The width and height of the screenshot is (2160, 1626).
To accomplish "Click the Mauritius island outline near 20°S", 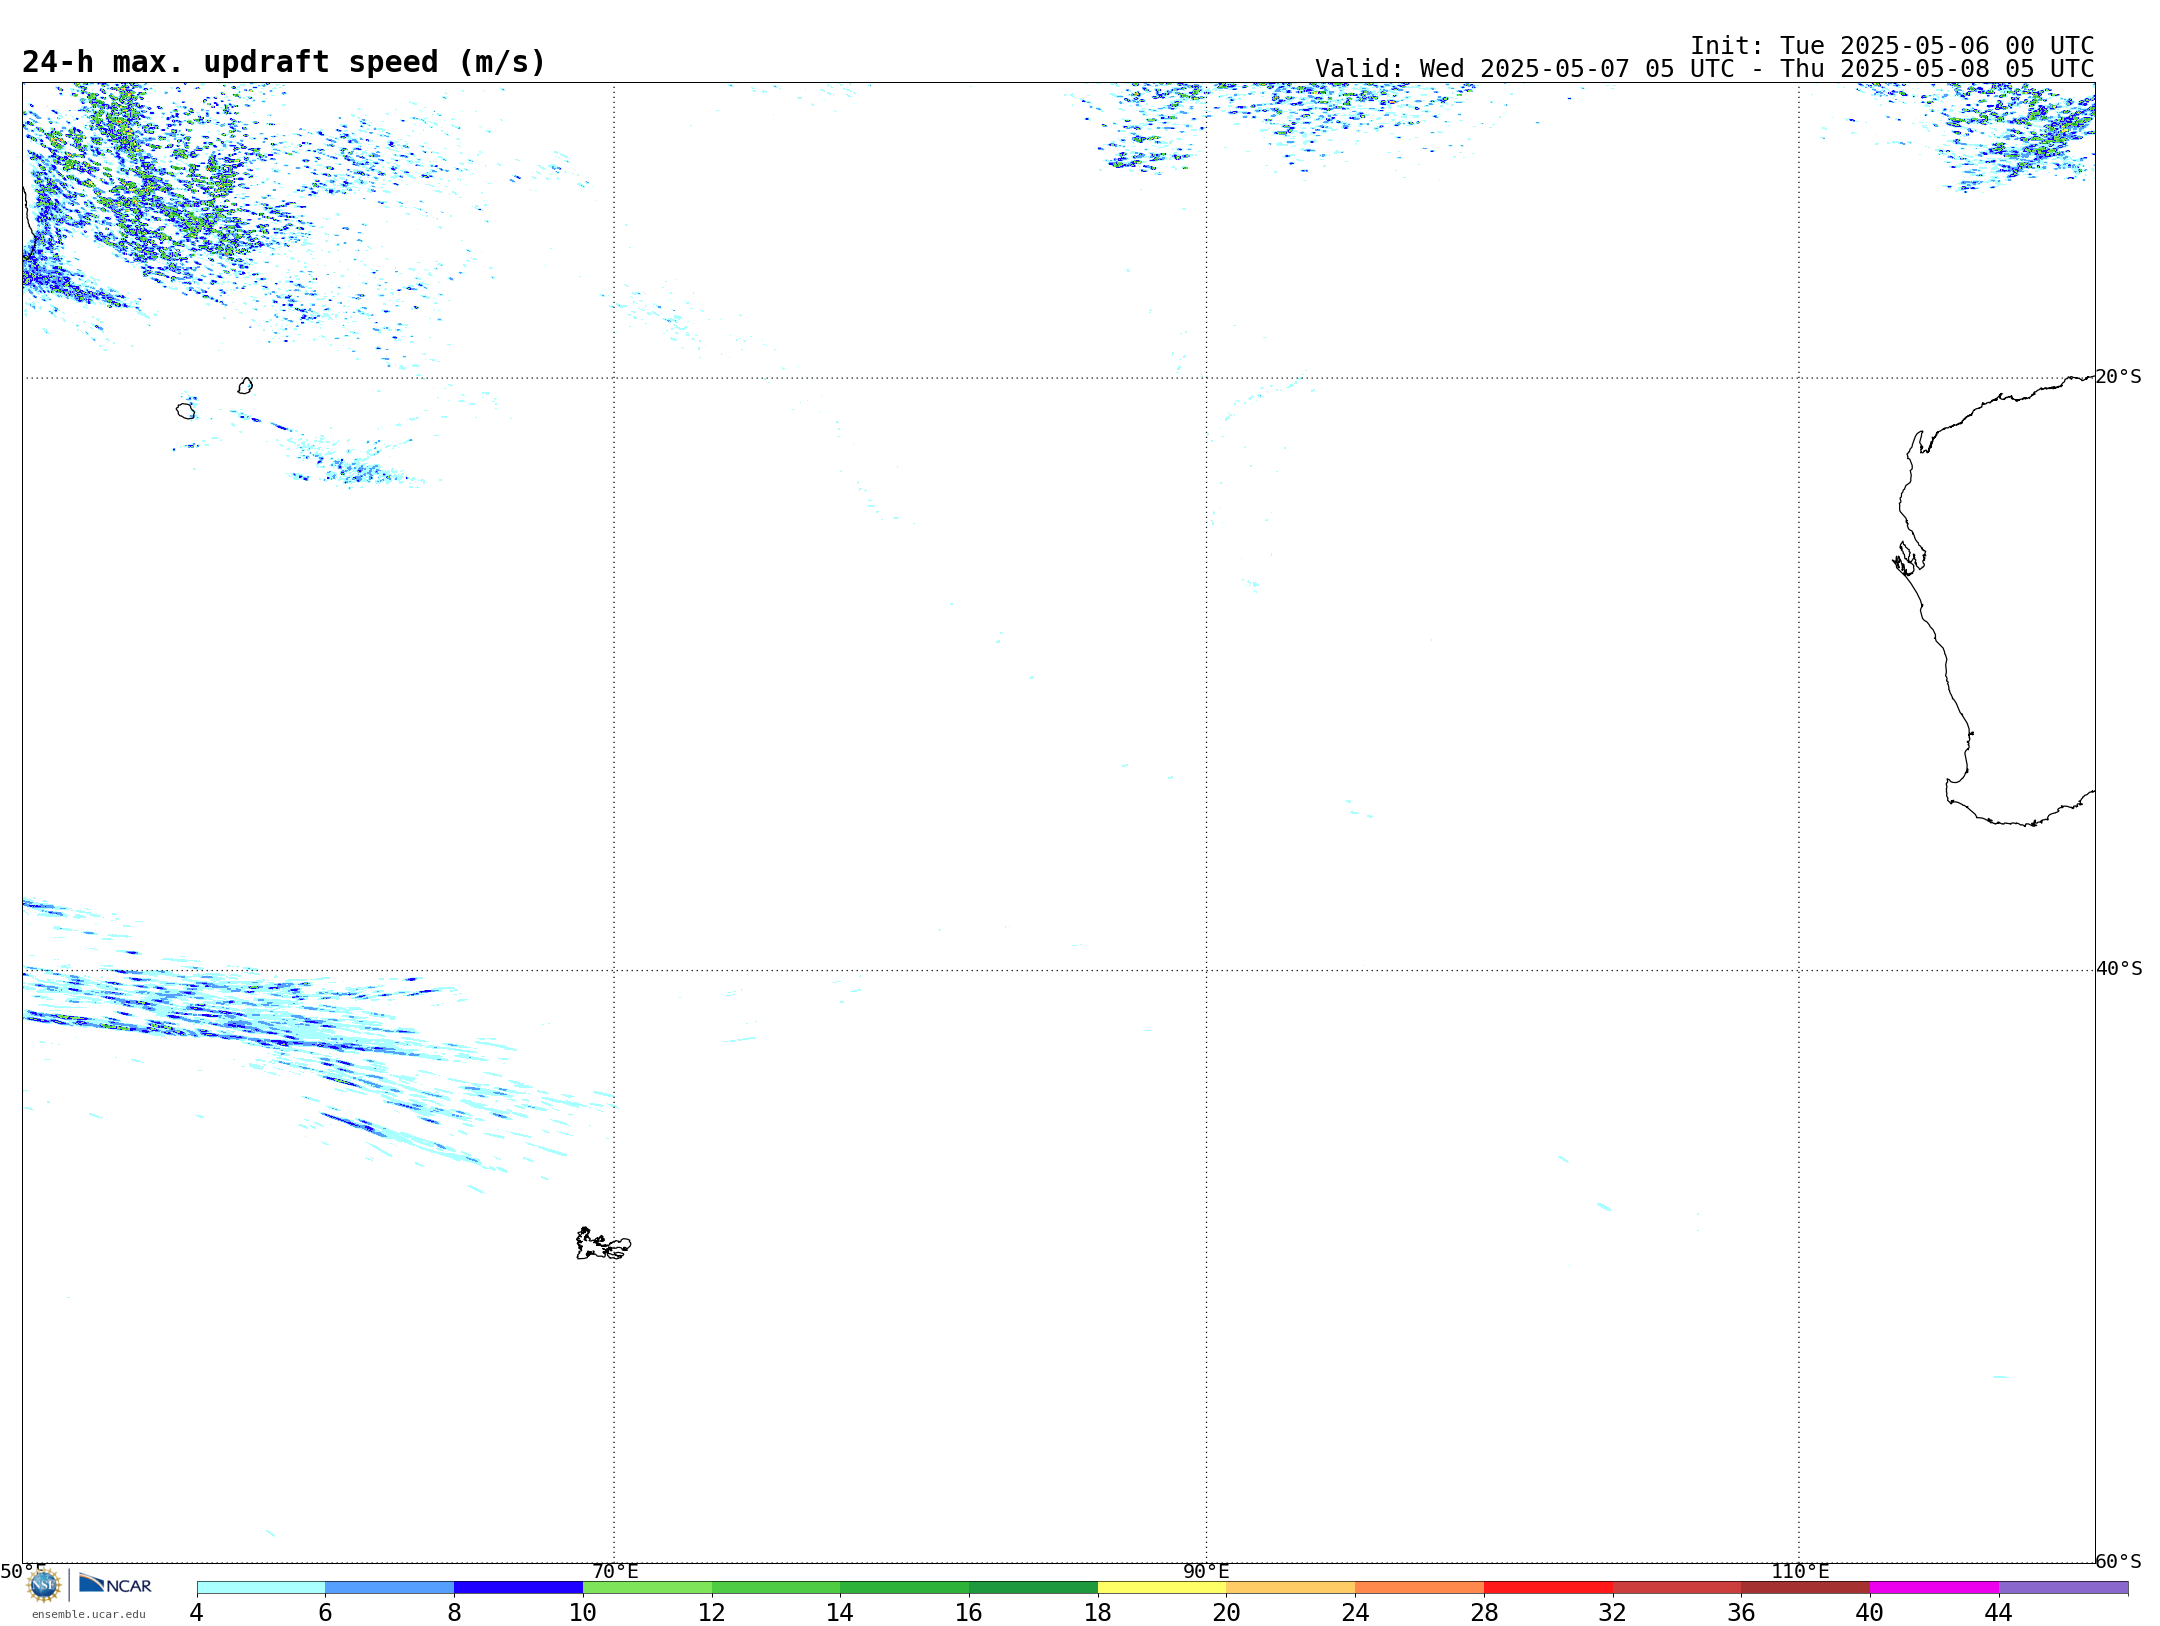I will tap(245, 386).
